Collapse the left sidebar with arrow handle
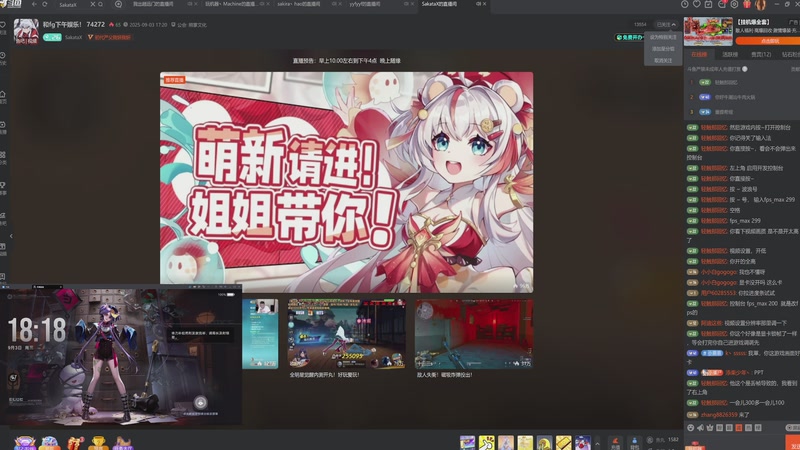 click(x=11, y=236)
